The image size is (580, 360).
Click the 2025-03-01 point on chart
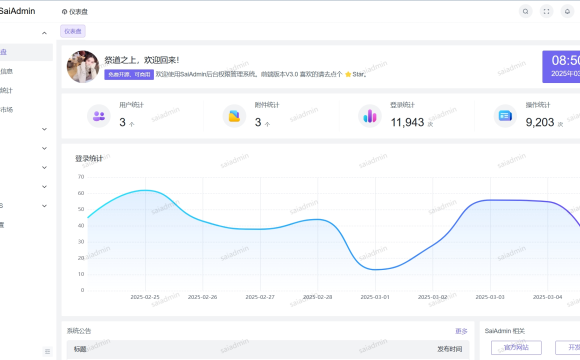click(375, 269)
